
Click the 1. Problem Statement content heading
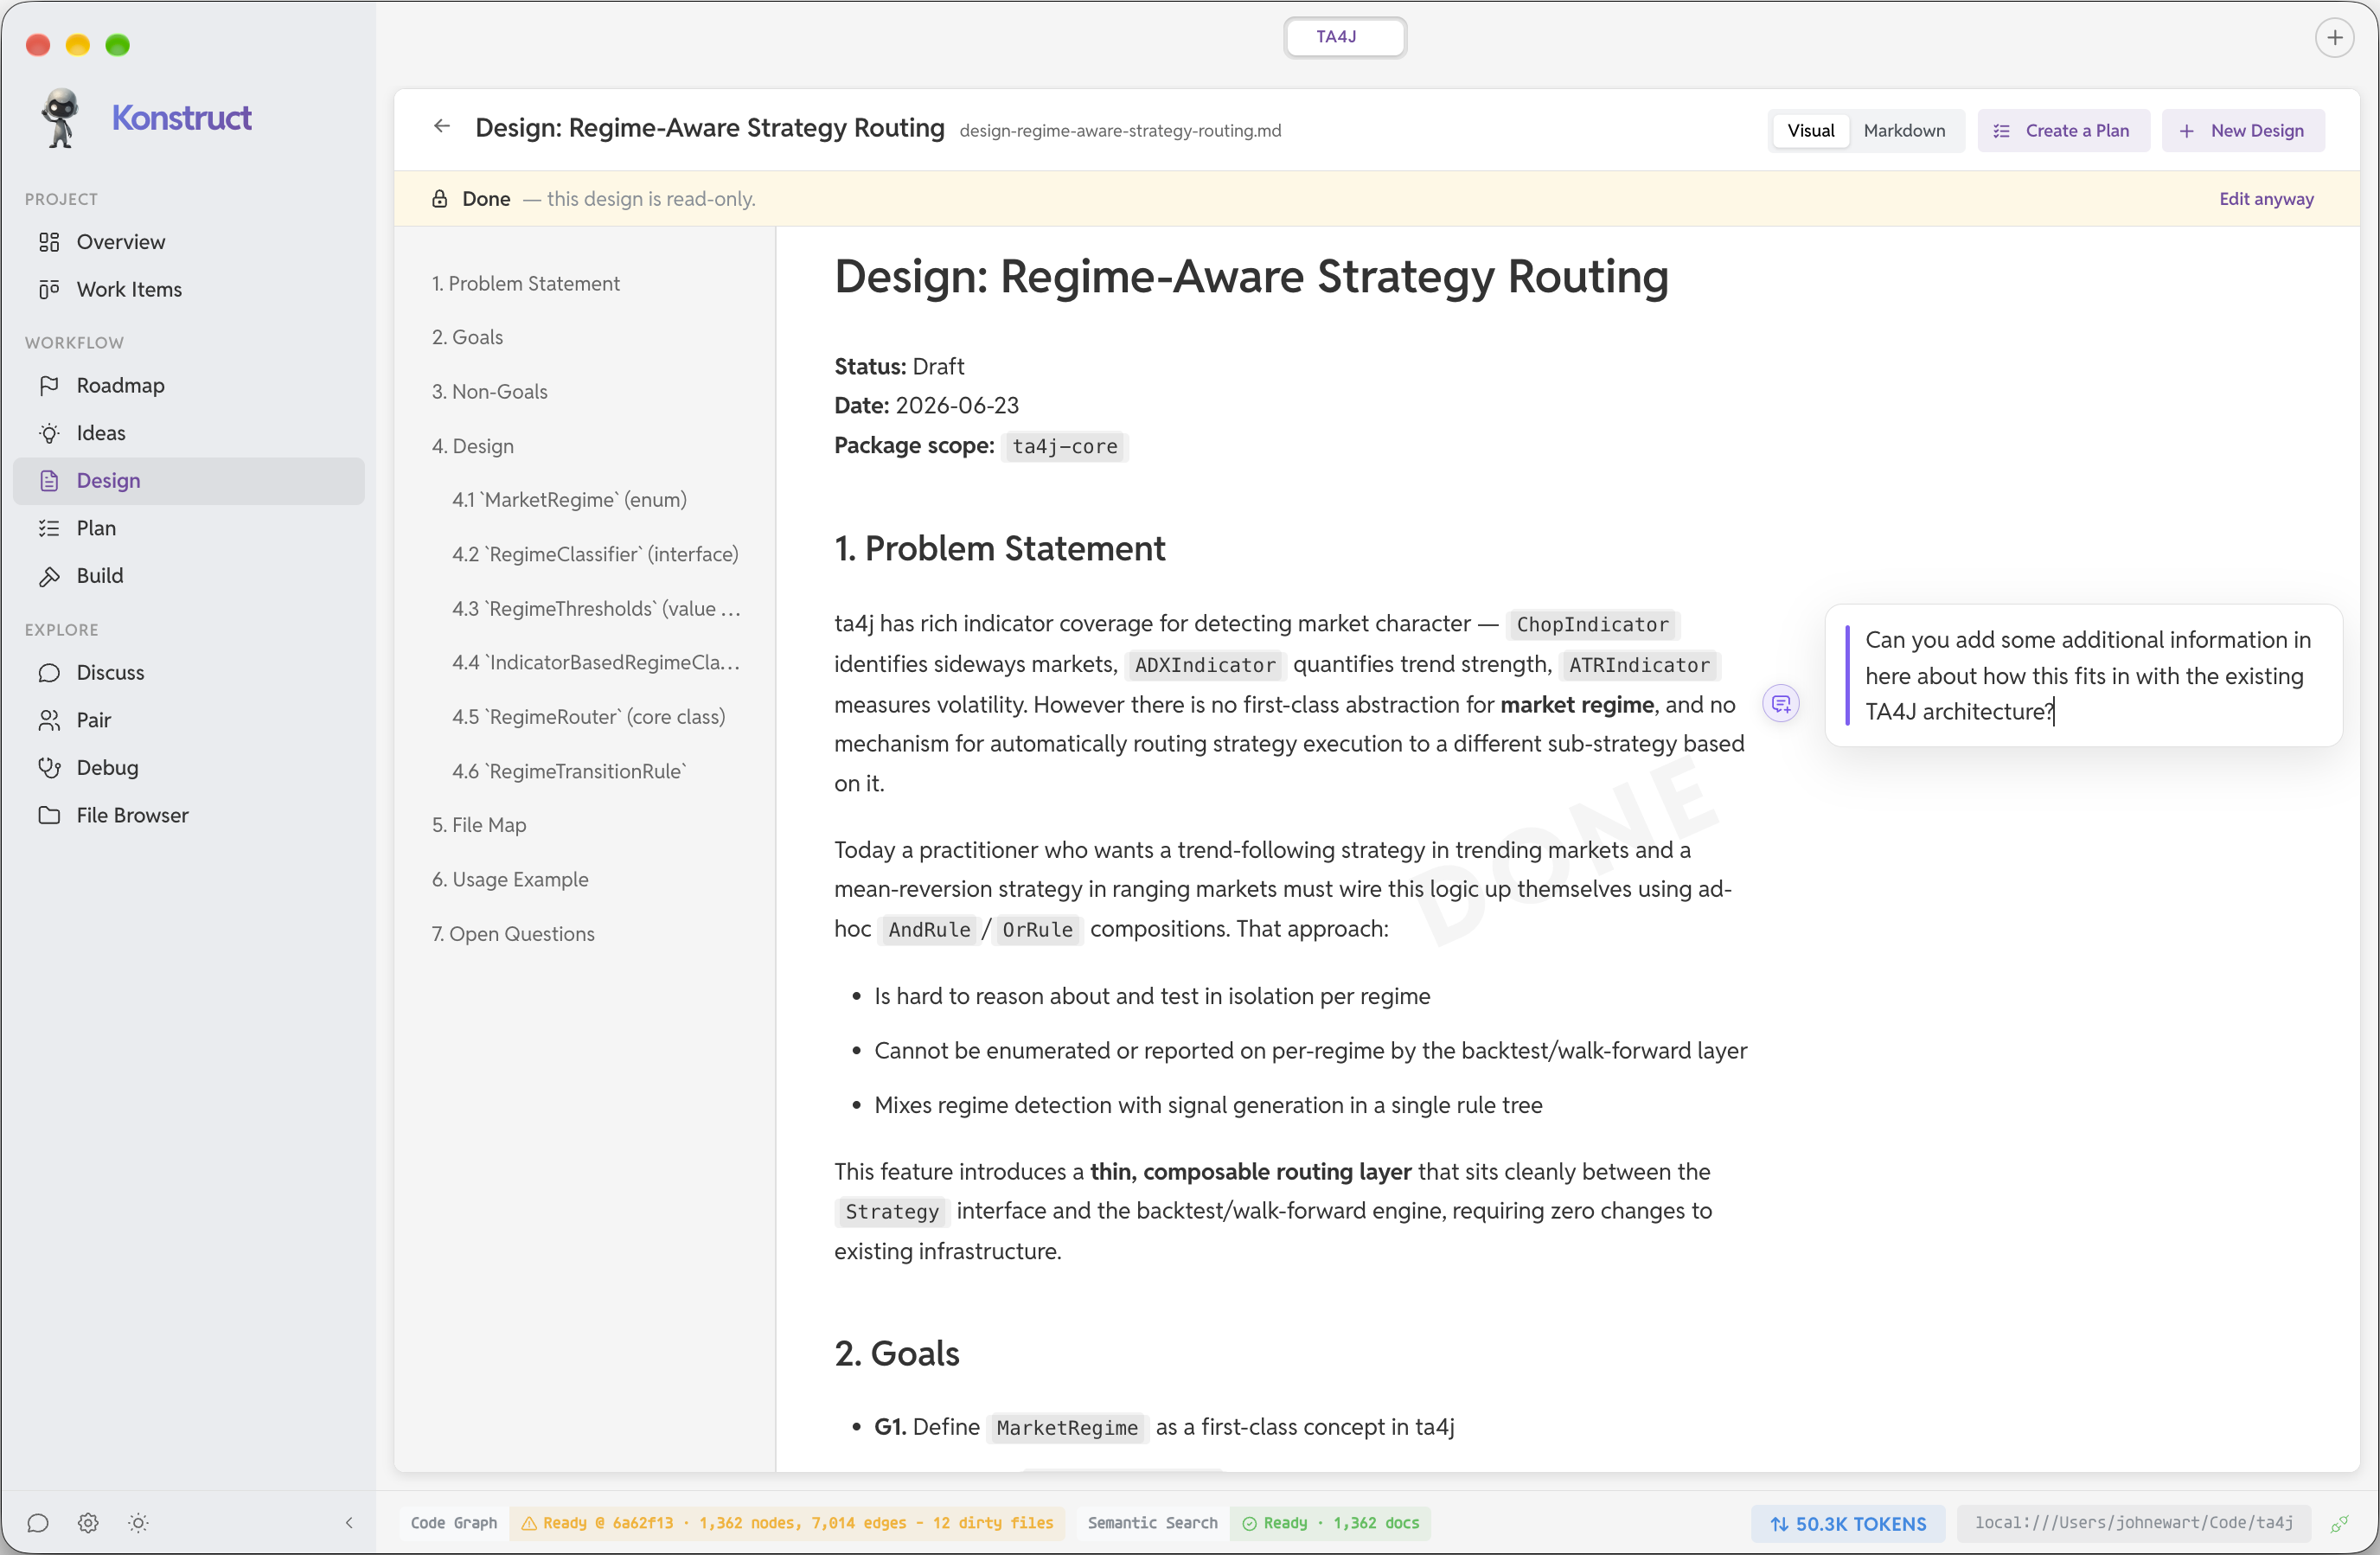click(999, 549)
